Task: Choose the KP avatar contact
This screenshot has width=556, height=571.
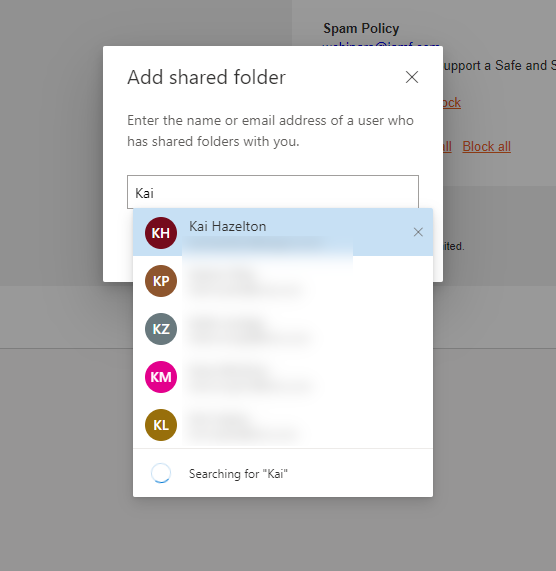Action: point(161,281)
